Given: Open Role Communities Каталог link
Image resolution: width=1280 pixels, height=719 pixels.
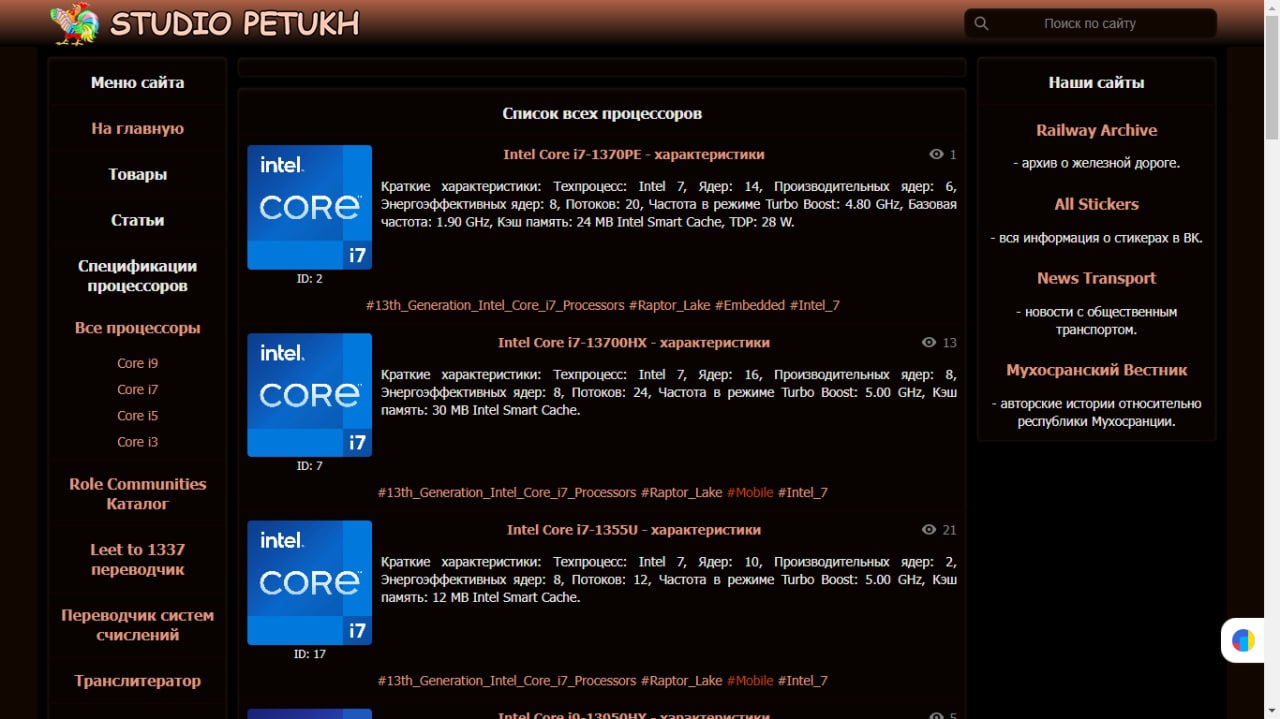Looking at the screenshot, I should click(137, 494).
